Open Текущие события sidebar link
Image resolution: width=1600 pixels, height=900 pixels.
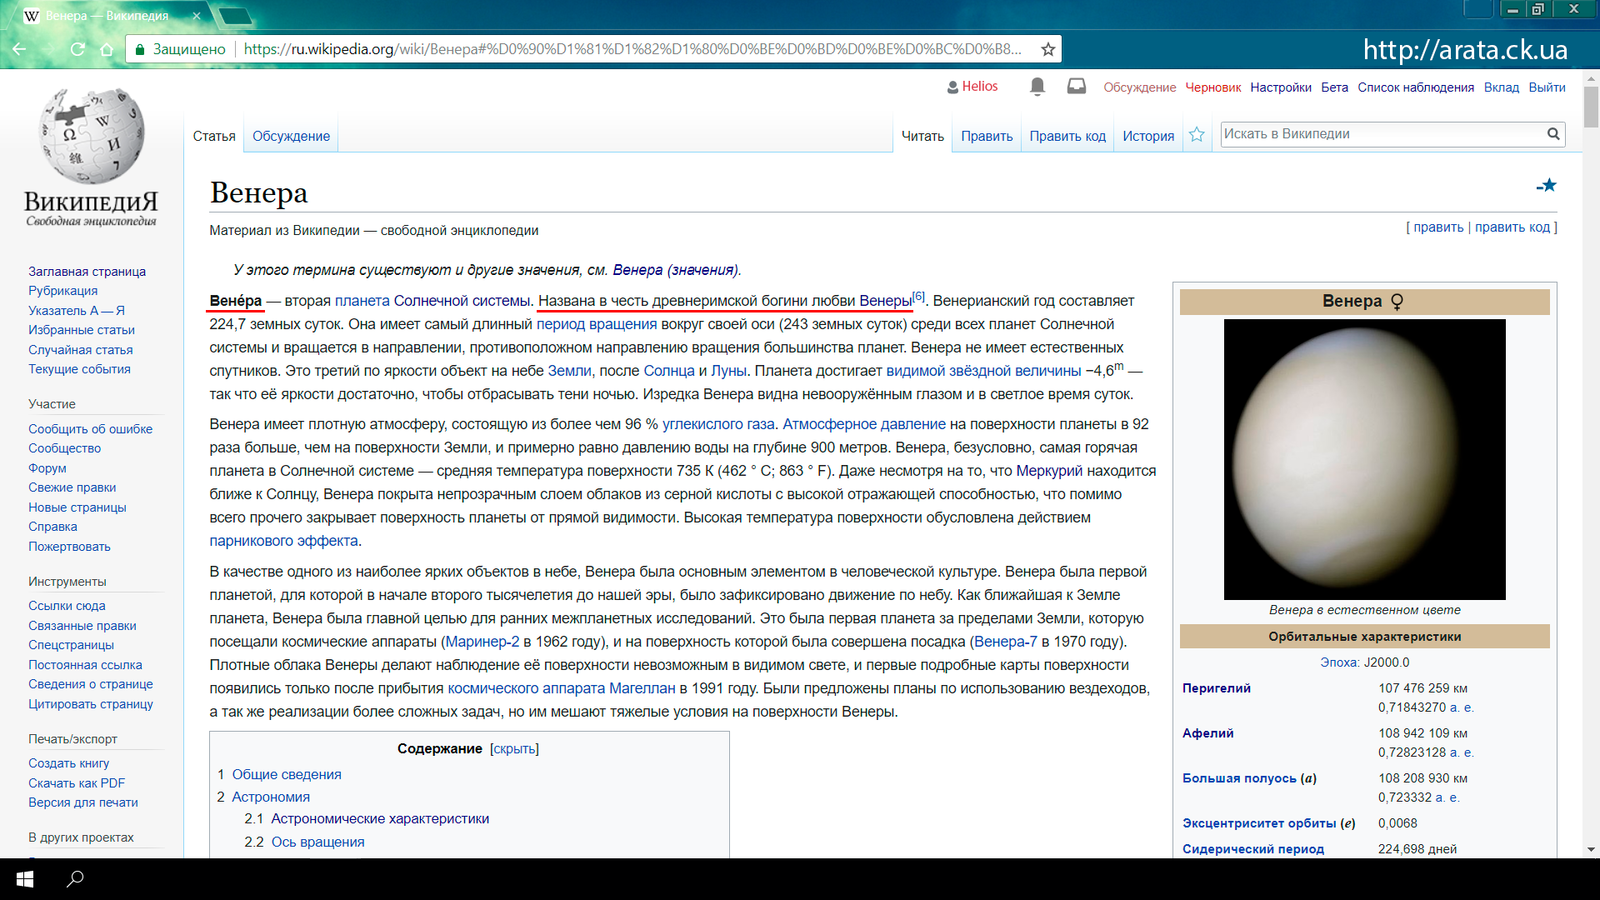tap(79, 369)
